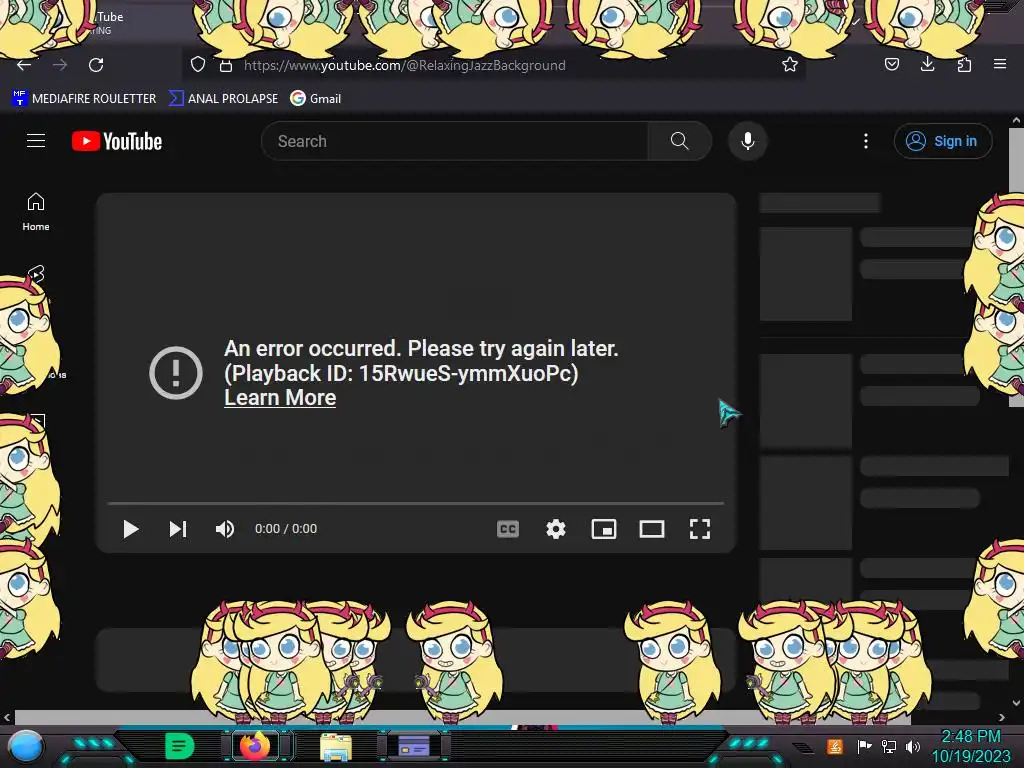Open the network tray icon
Image resolution: width=1024 pixels, height=768 pixels.
point(889,746)
